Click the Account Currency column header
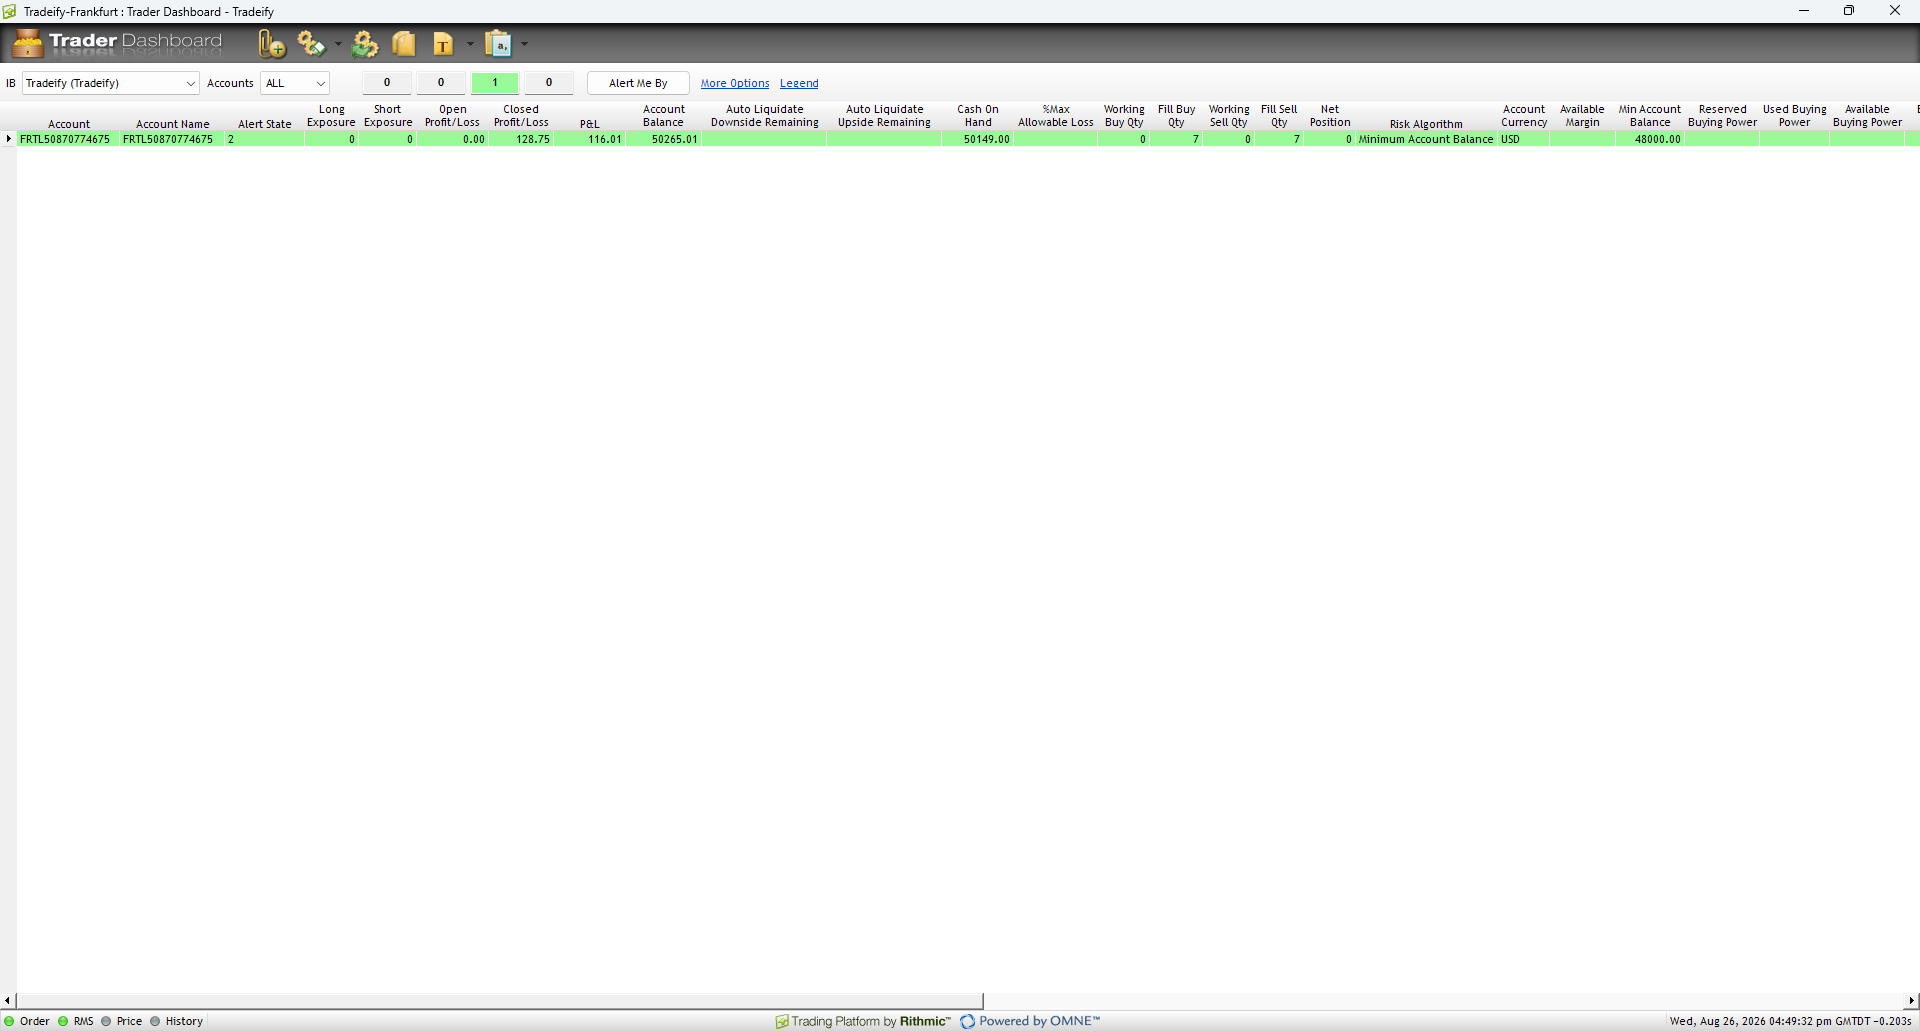 click(x=1524, y=116)
